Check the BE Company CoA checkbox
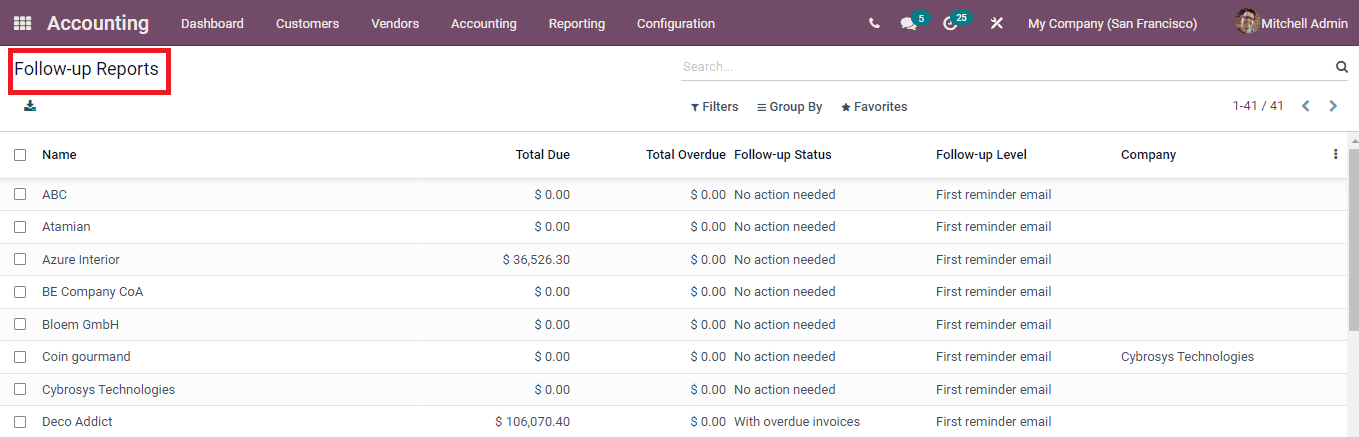The height and width of the screenshot is (437, 1359). coord(20,292)
